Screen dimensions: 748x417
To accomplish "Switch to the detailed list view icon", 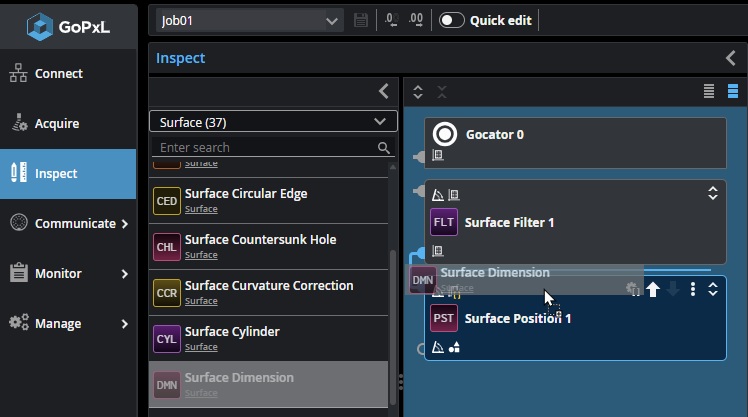I will pos(733,91).
